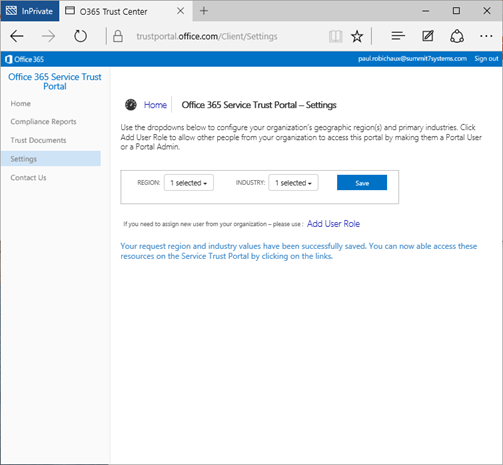This screenshot has height=465, width=503.
Task: Open Trust Documents in sidebar
Action: pyautogui.click(x=38, y=140)
